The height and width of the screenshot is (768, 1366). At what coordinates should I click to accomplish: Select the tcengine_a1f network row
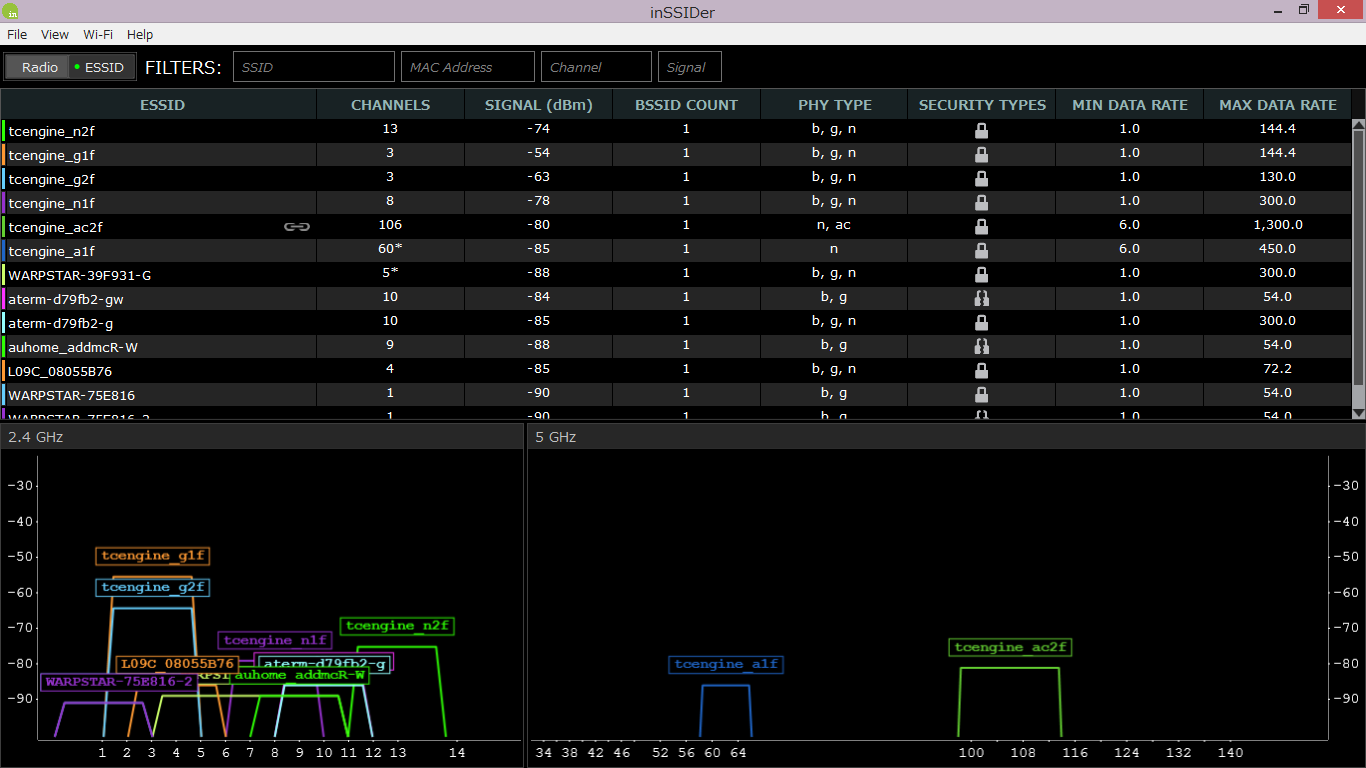(x=676, y=250)
